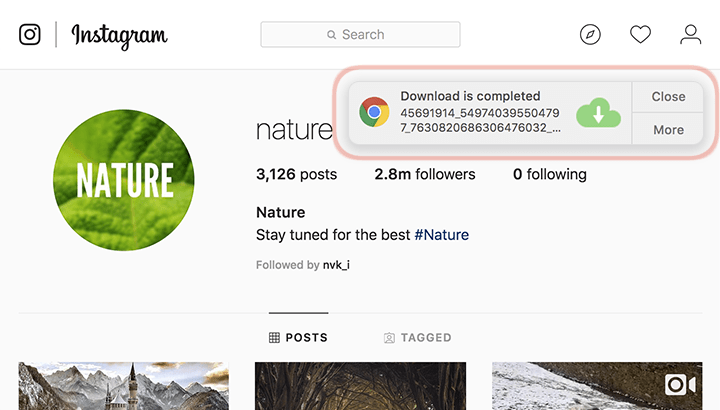The height and width of the screenshot is (410, 720).
Task: Follow the #Nature hashtag link
Action: point(441,235)
